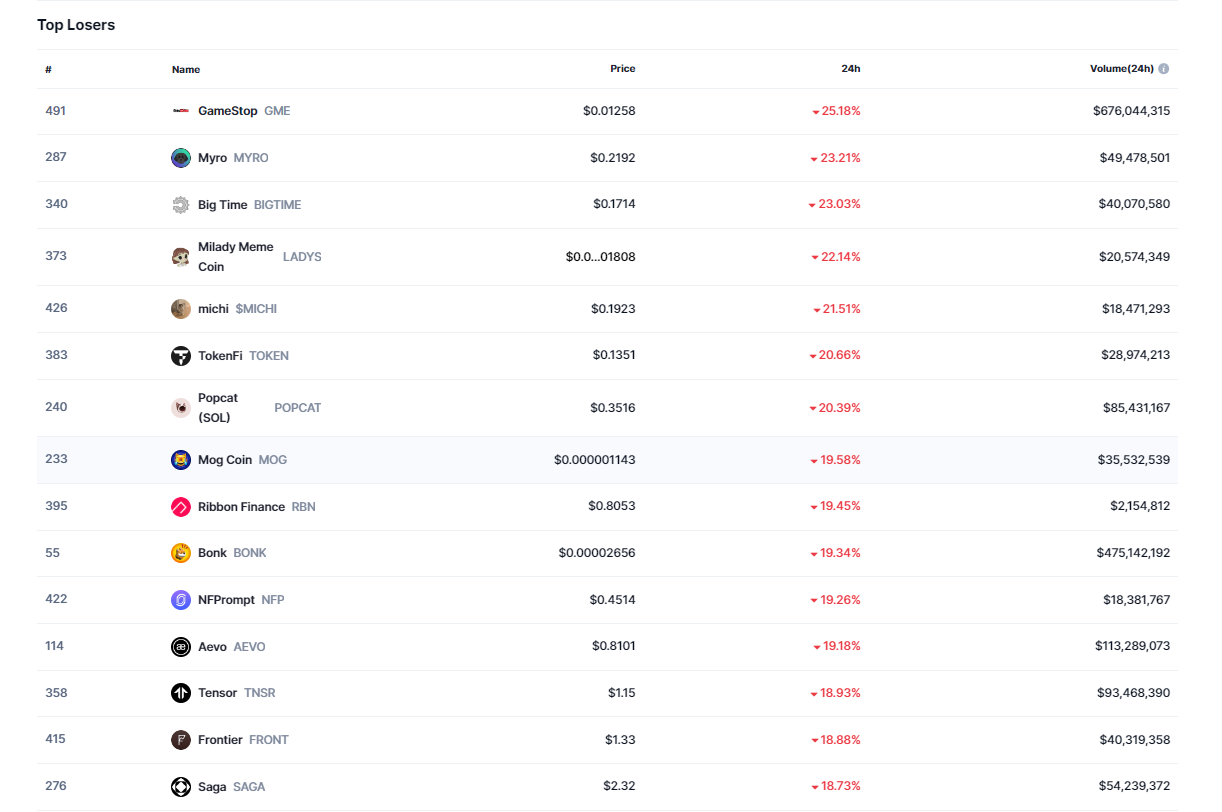The width and height of the screenshot is (1222, 812).
Task: Click the GameStop coin logo icon
Action: click(180, 111)
